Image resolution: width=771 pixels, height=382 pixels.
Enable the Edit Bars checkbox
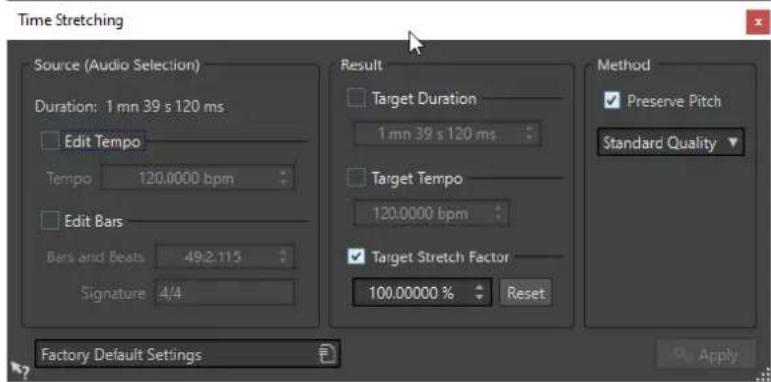50,221
